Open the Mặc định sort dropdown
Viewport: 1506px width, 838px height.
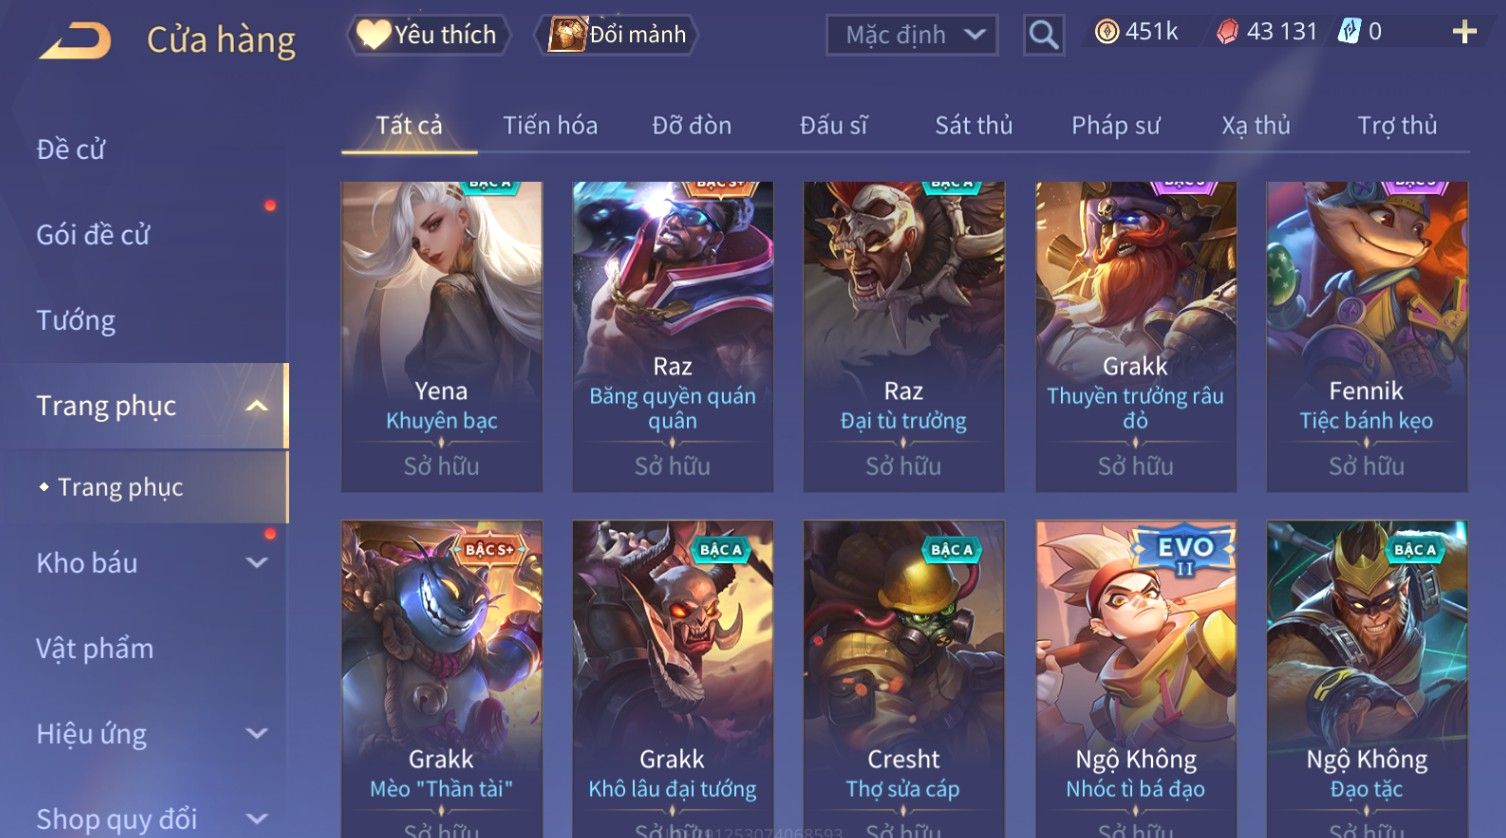click(911, 35)
